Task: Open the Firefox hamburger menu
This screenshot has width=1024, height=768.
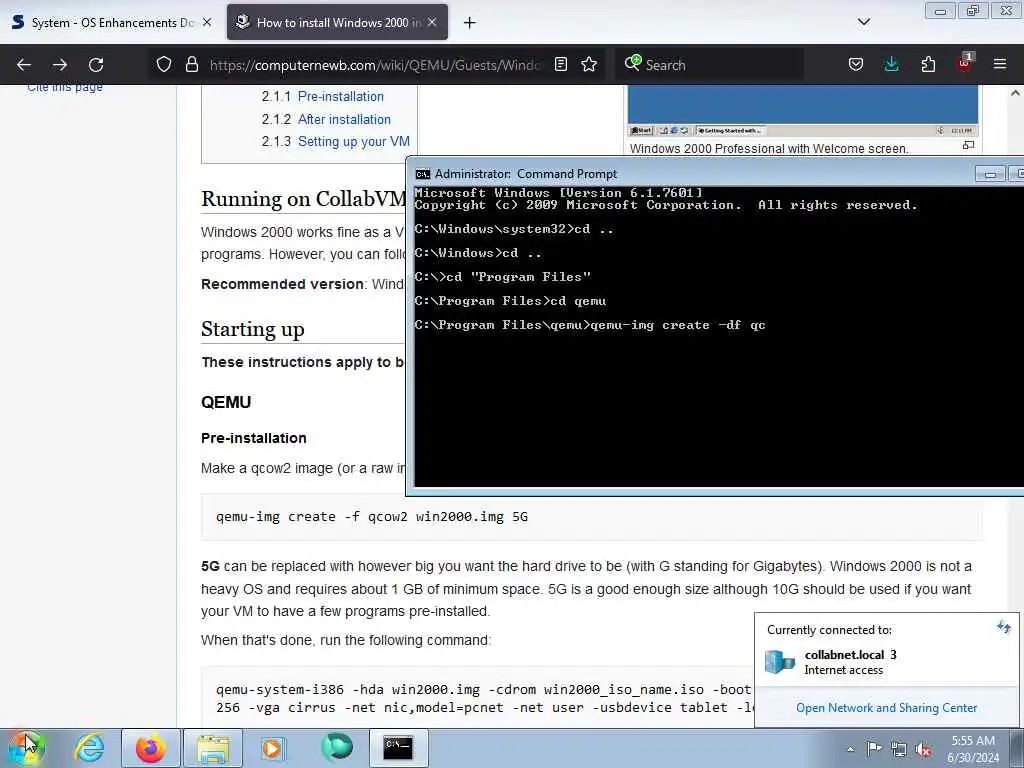Action: pyautogui.click(x=1000, y=64)
